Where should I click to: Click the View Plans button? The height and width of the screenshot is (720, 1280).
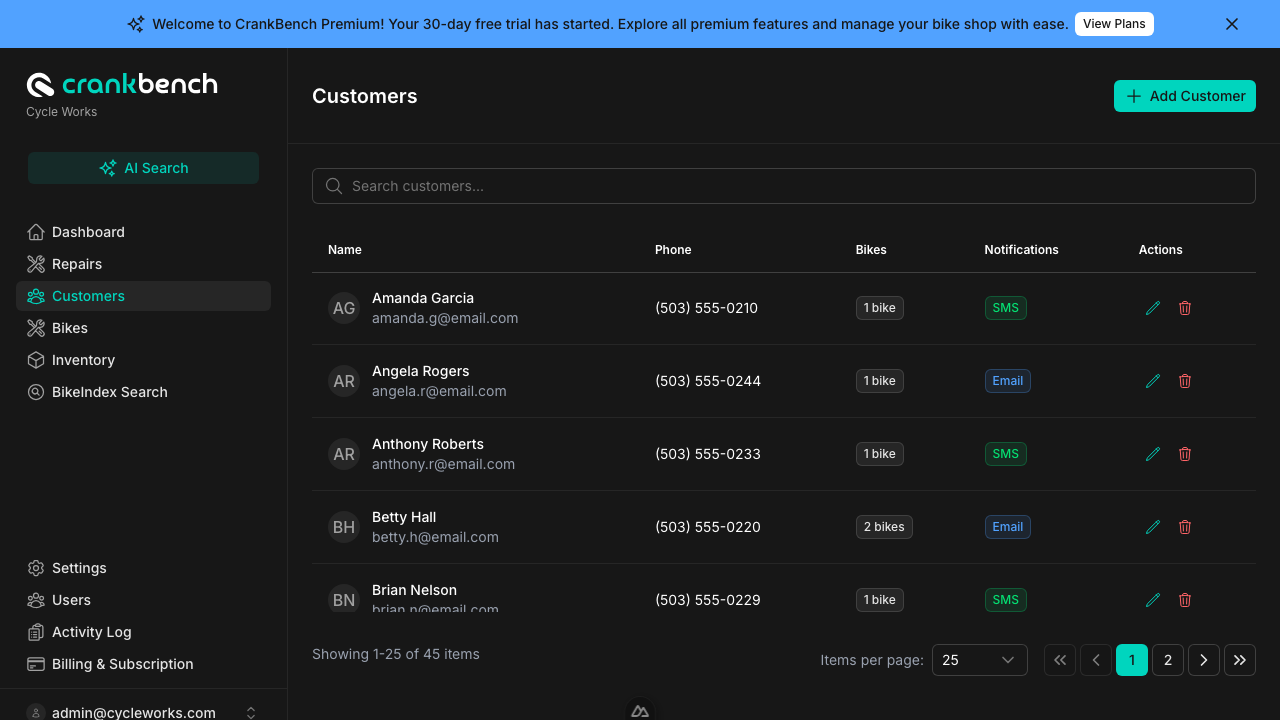click(x=1114, y=24)
